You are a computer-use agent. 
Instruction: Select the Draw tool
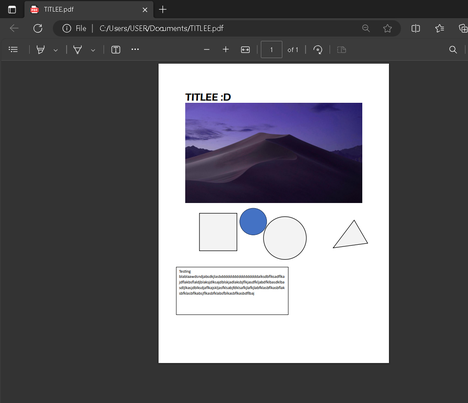pyautogui.click(x=78, y=50)
